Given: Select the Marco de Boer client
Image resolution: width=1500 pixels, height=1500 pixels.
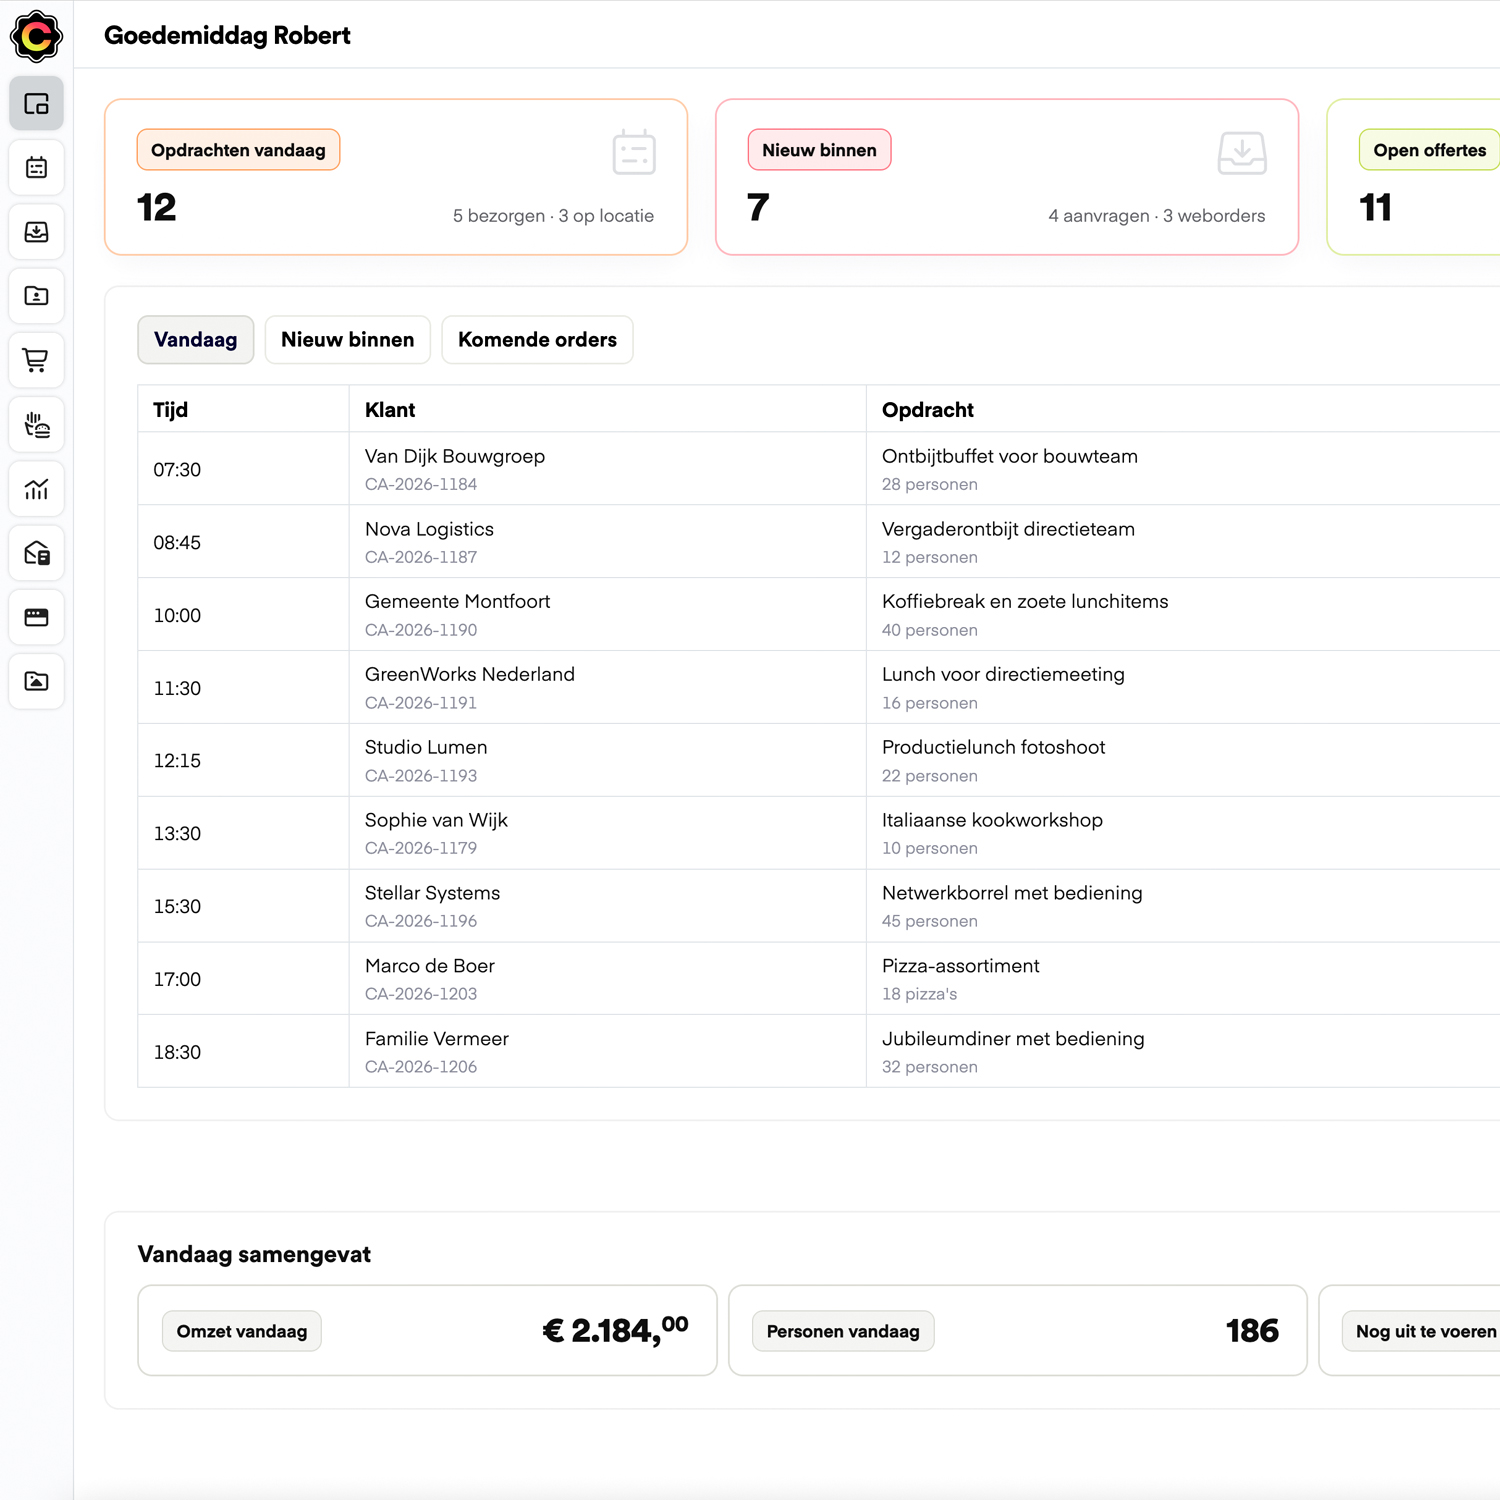Looking at the screenshot, I should pyautogui.click(x=430, y=966).
